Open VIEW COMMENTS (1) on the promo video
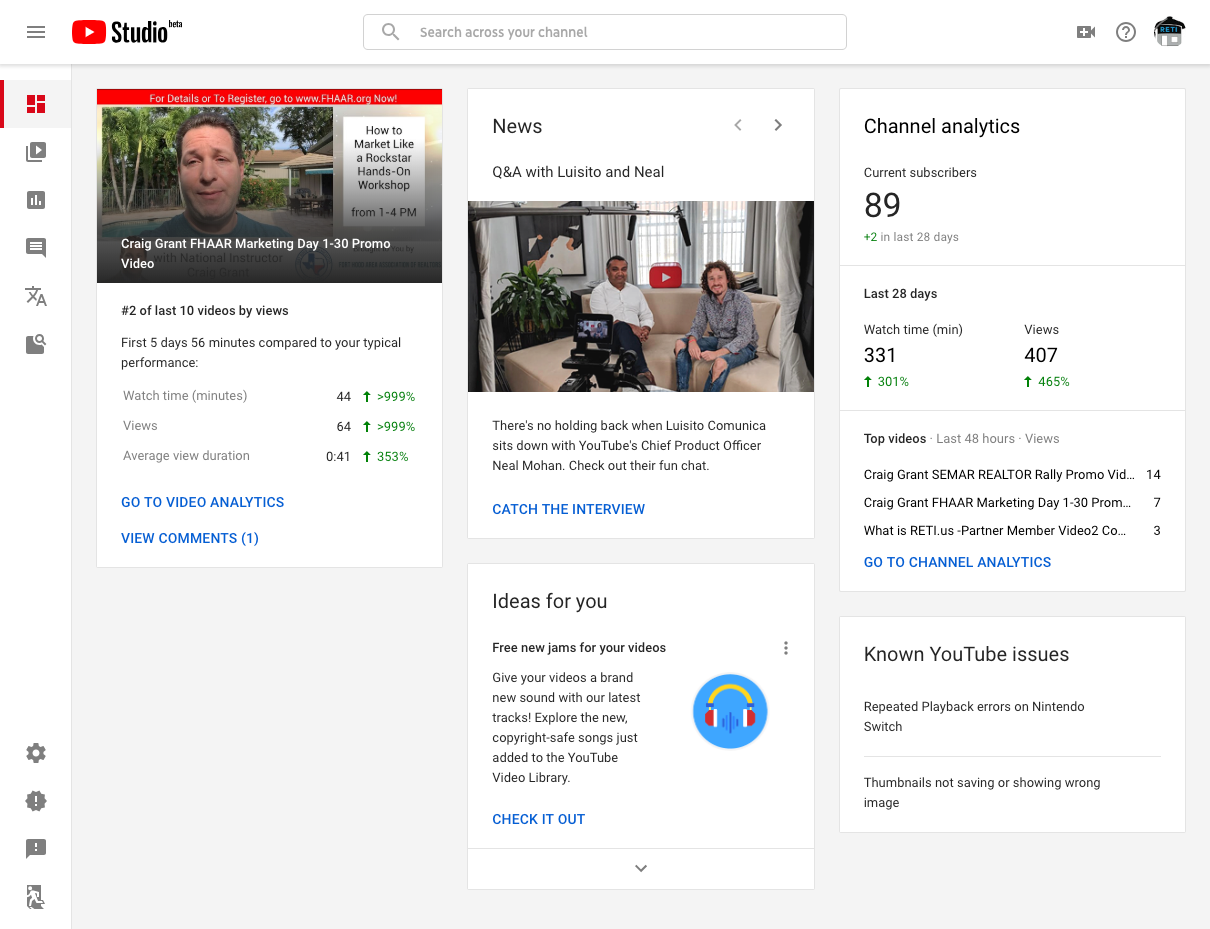The image size is (1210, 929). pyautogui.click(x=189, y=538)
